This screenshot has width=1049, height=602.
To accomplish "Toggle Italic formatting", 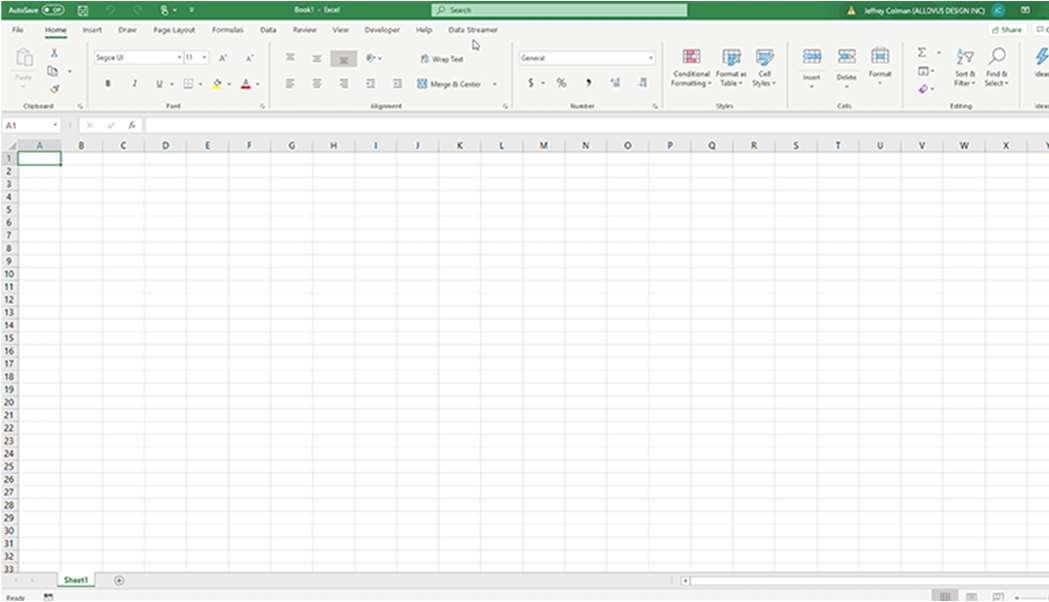I will tap(134, 84).
